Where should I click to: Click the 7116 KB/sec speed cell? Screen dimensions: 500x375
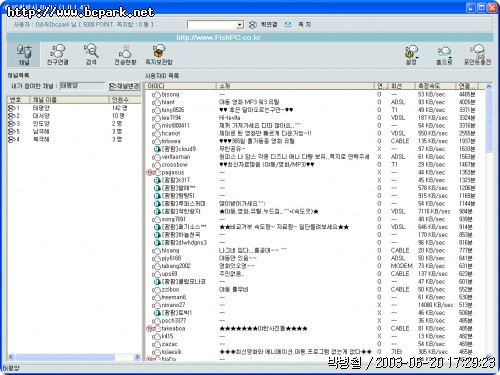[x=434, y=211]
